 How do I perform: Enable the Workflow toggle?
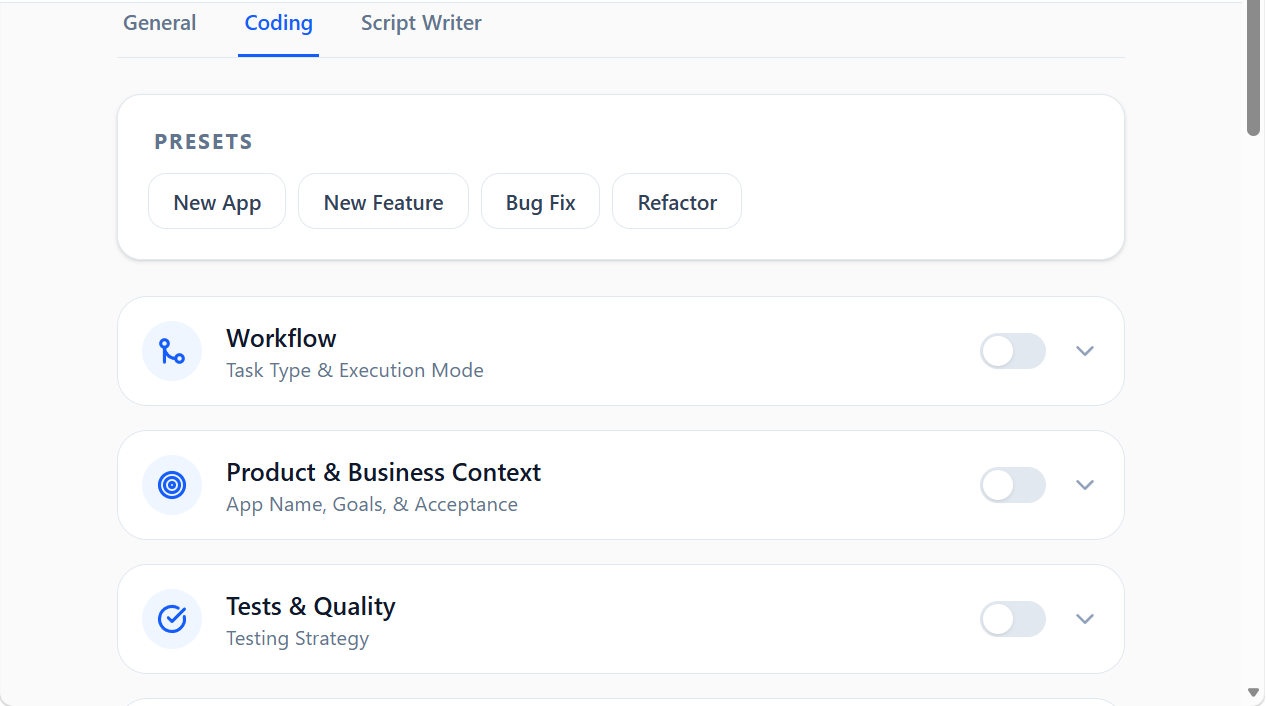(x=1012, y=351)
